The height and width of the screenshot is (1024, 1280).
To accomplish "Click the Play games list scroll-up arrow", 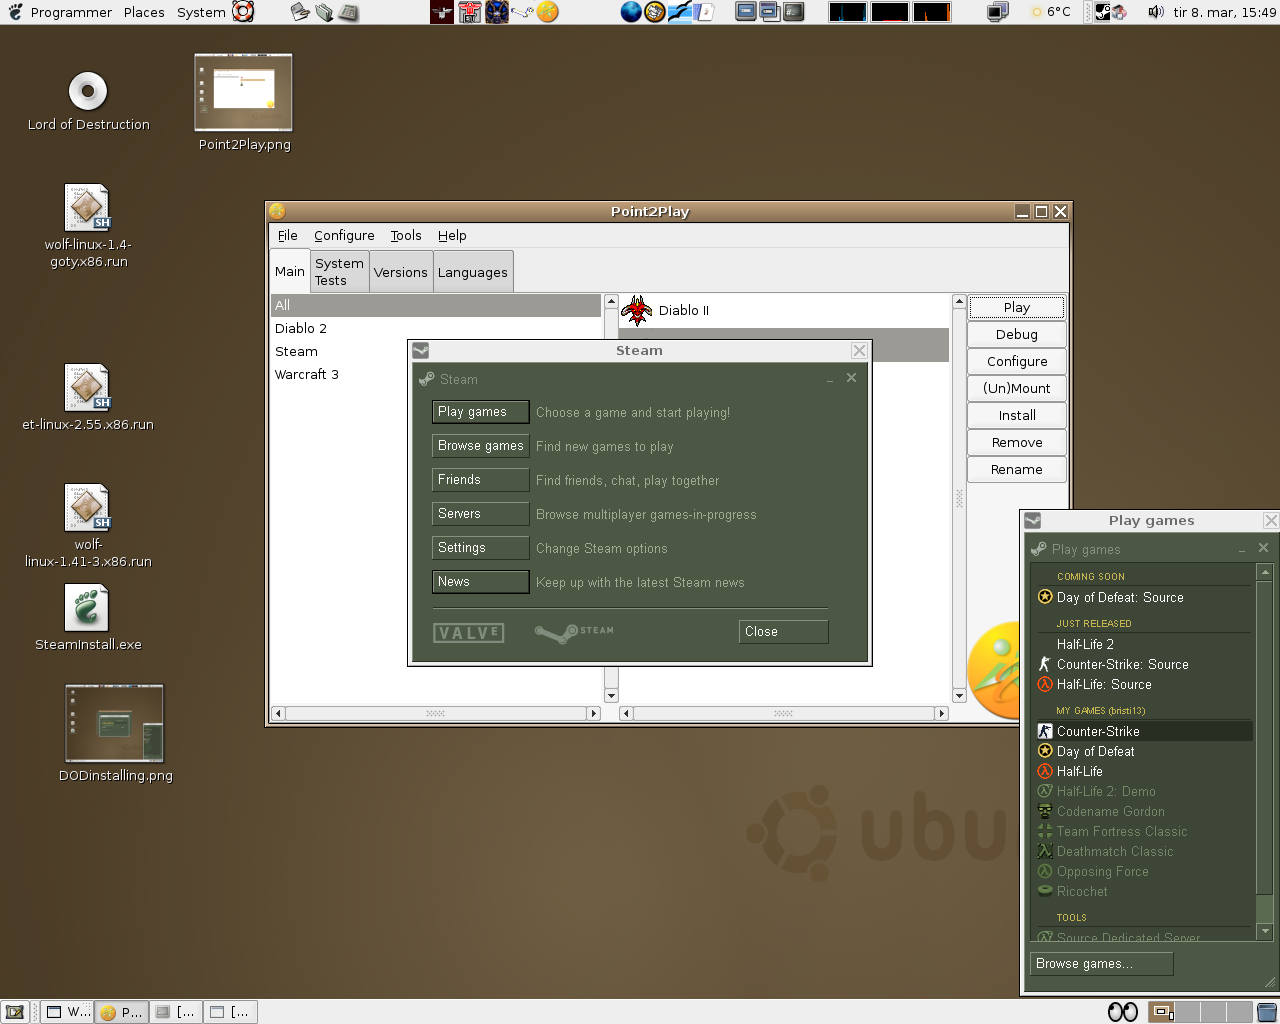I will coord(1265,572).
